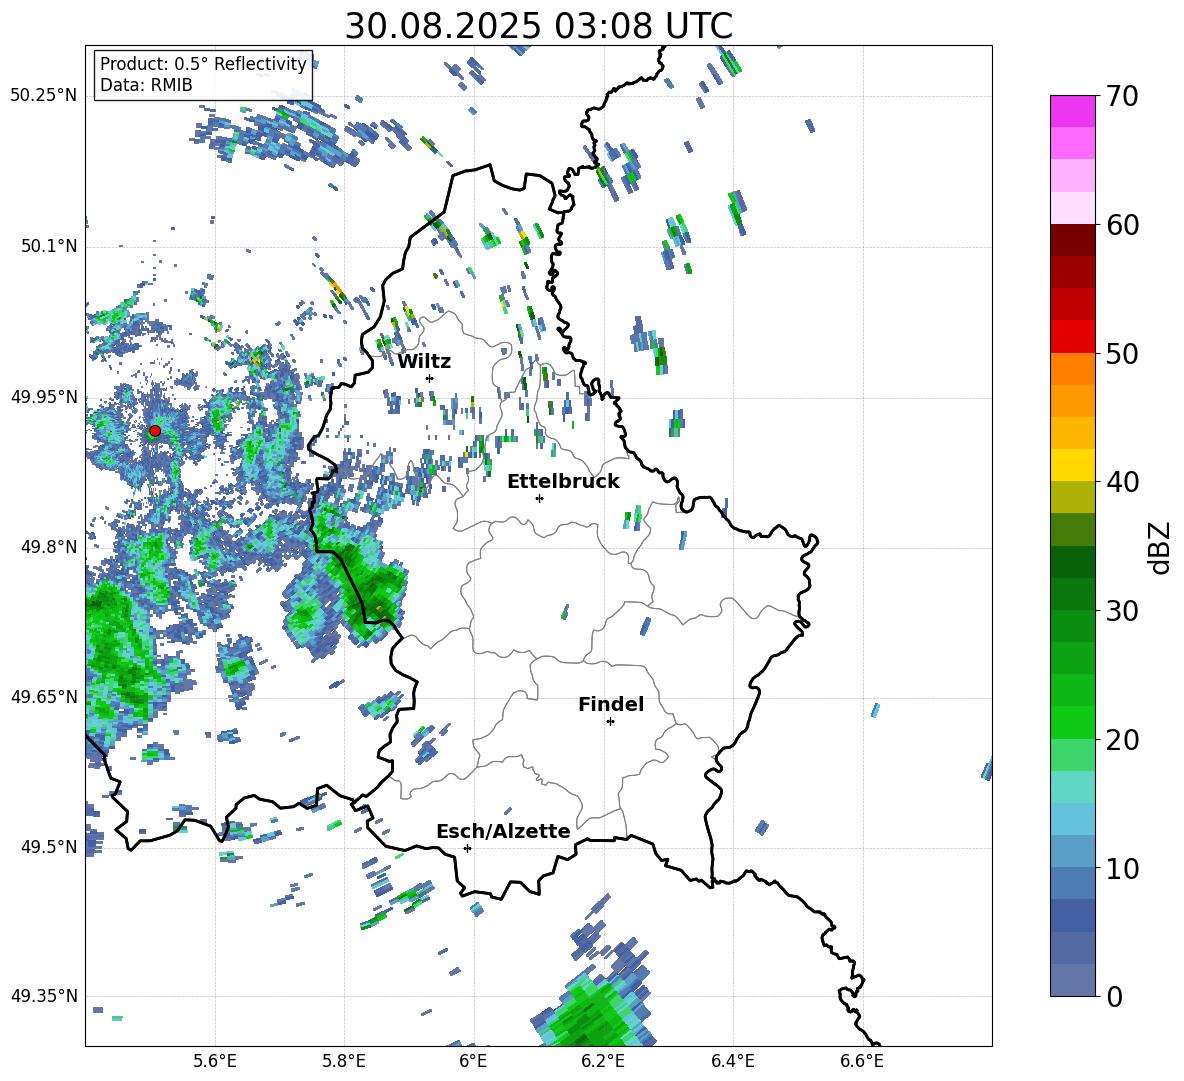Image resolution: width=1184 pixels, height=1081 pixels.
Task: Click the bright green colorbar segment above 20
Action: (x=1072, y=722)
